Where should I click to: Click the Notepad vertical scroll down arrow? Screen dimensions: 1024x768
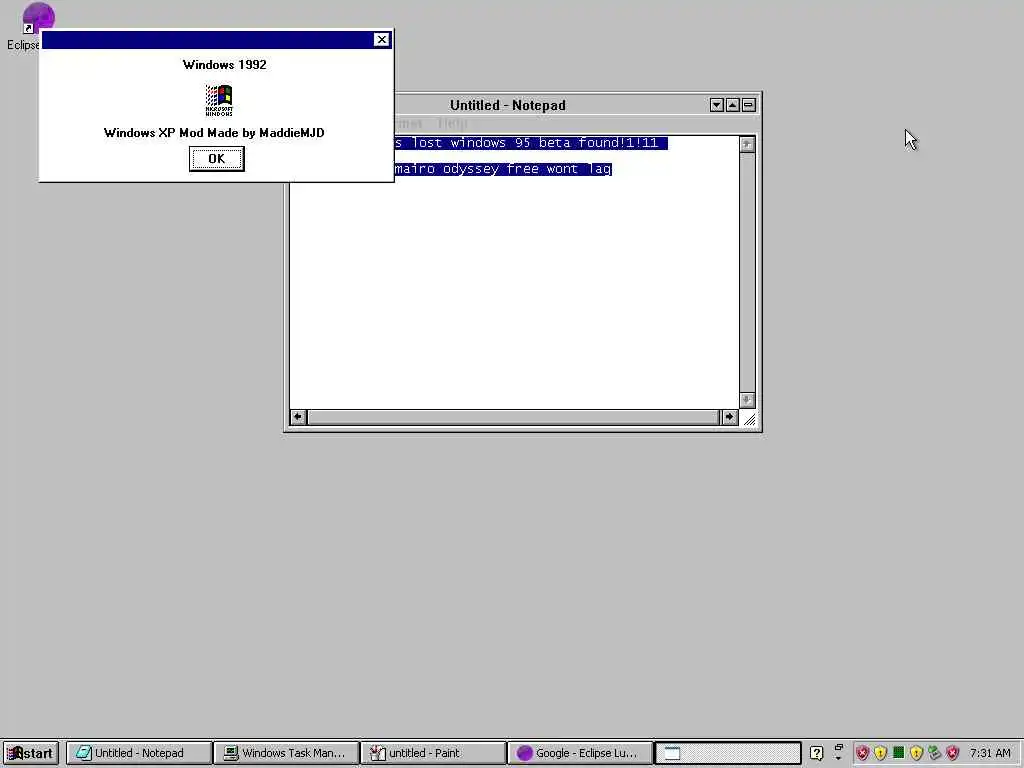(x=747, y=400)
